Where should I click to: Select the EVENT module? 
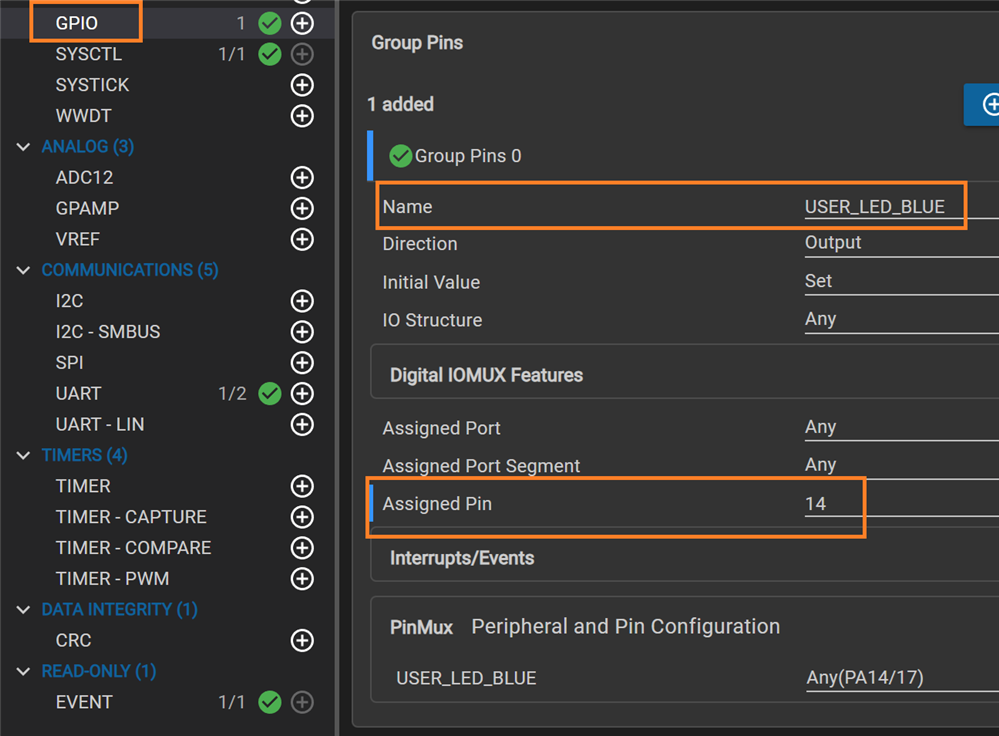84,702
